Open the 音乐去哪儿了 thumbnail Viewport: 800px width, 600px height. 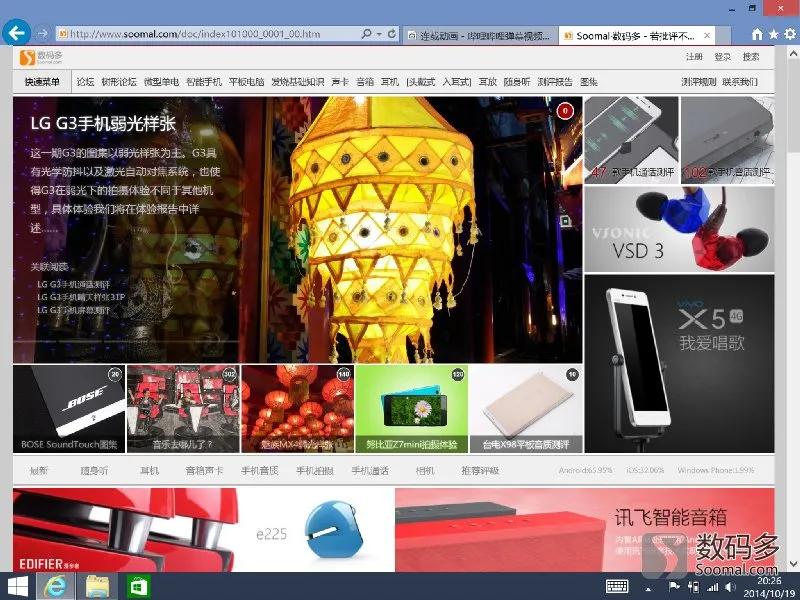tap(183, 409)
